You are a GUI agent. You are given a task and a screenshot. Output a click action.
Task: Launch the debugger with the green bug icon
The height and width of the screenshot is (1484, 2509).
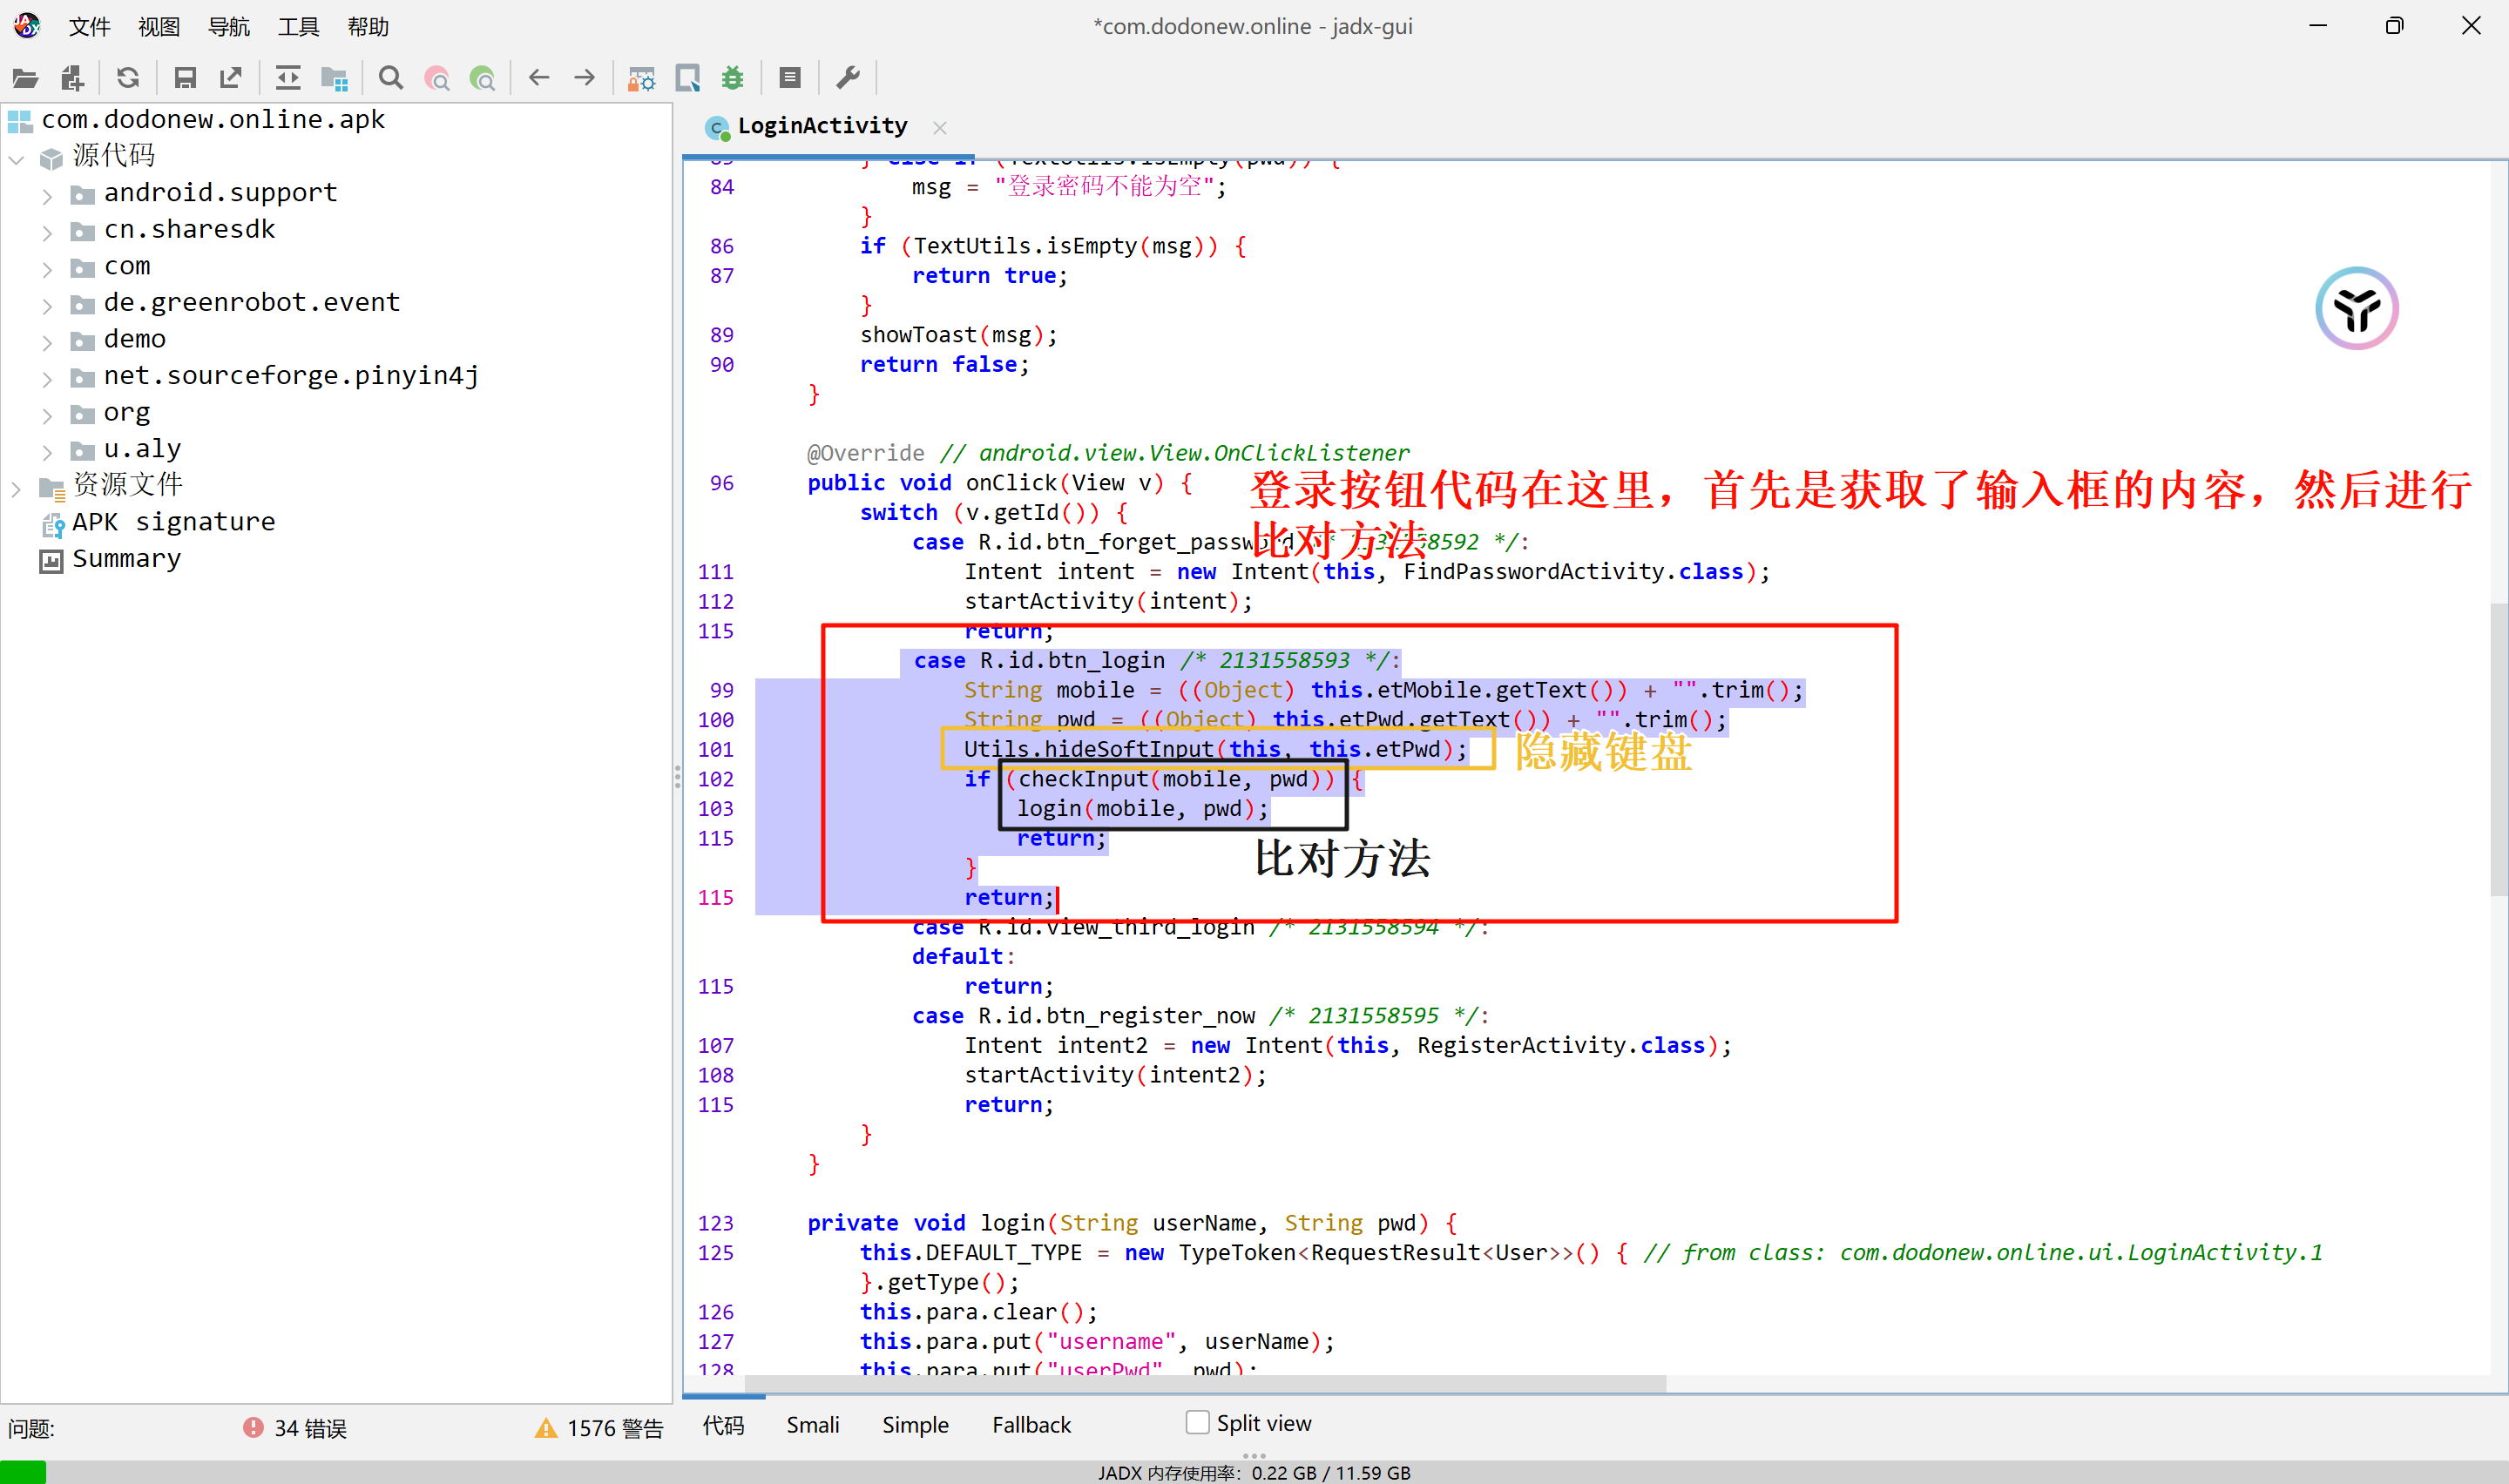(733, 78)
